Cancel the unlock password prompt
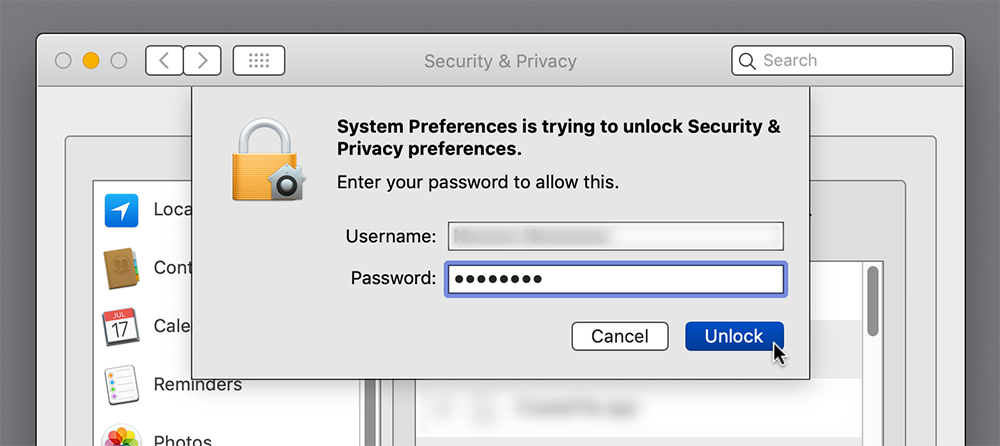This screenshot has width=1000, height=446. 619,336
